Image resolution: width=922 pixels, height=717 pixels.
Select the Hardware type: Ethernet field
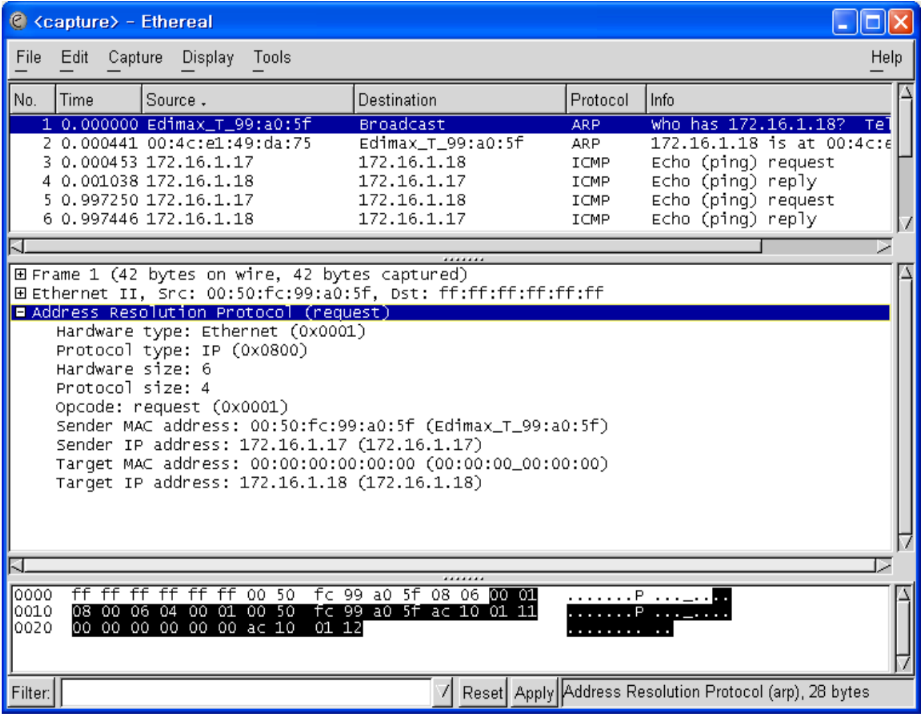click(211, 331)
